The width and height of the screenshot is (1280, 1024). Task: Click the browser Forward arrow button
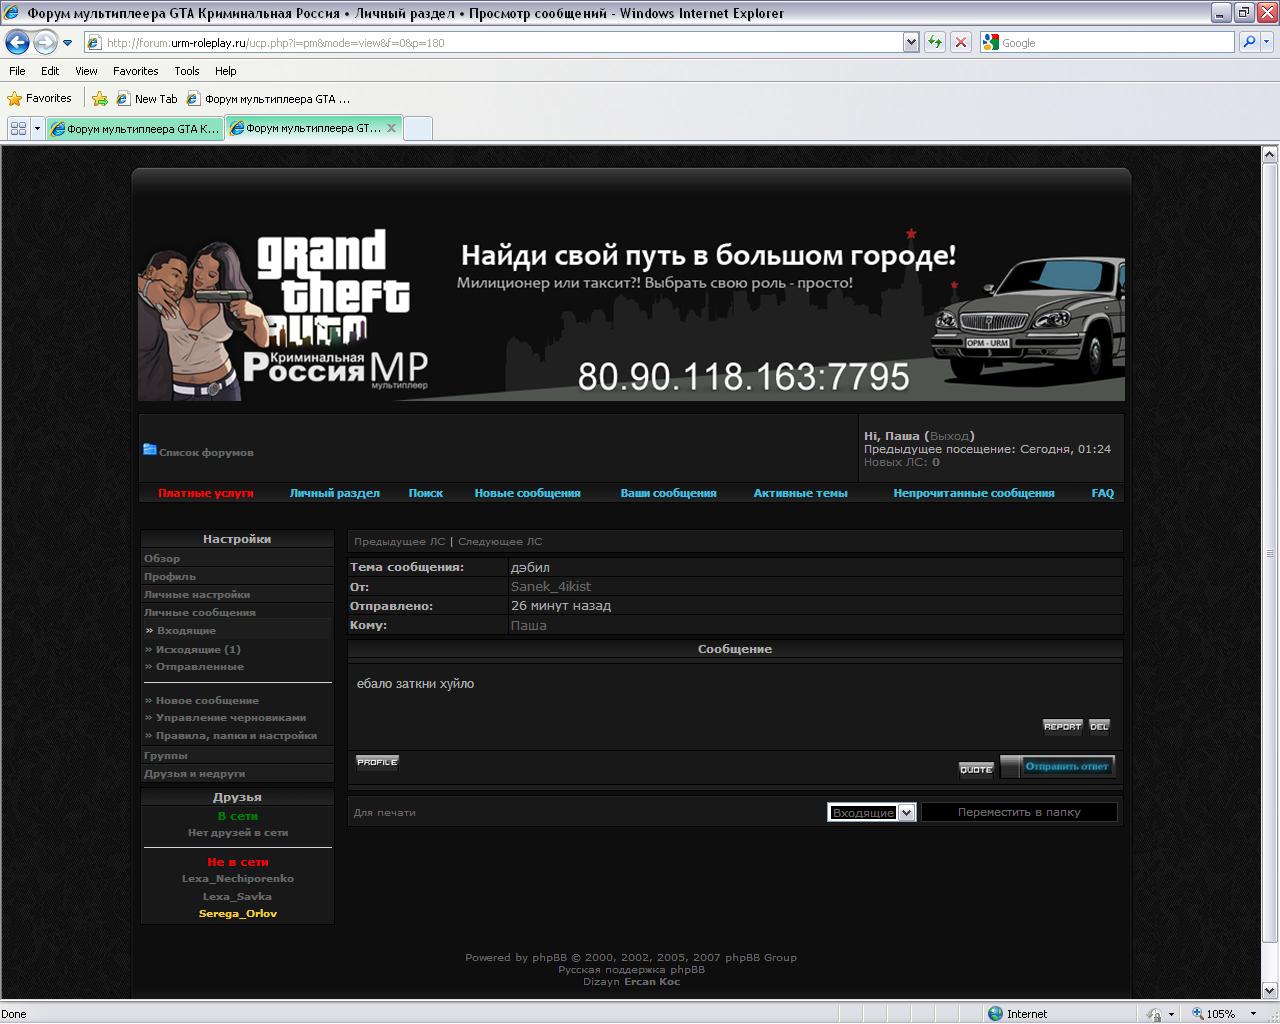[x=45, y=42]
